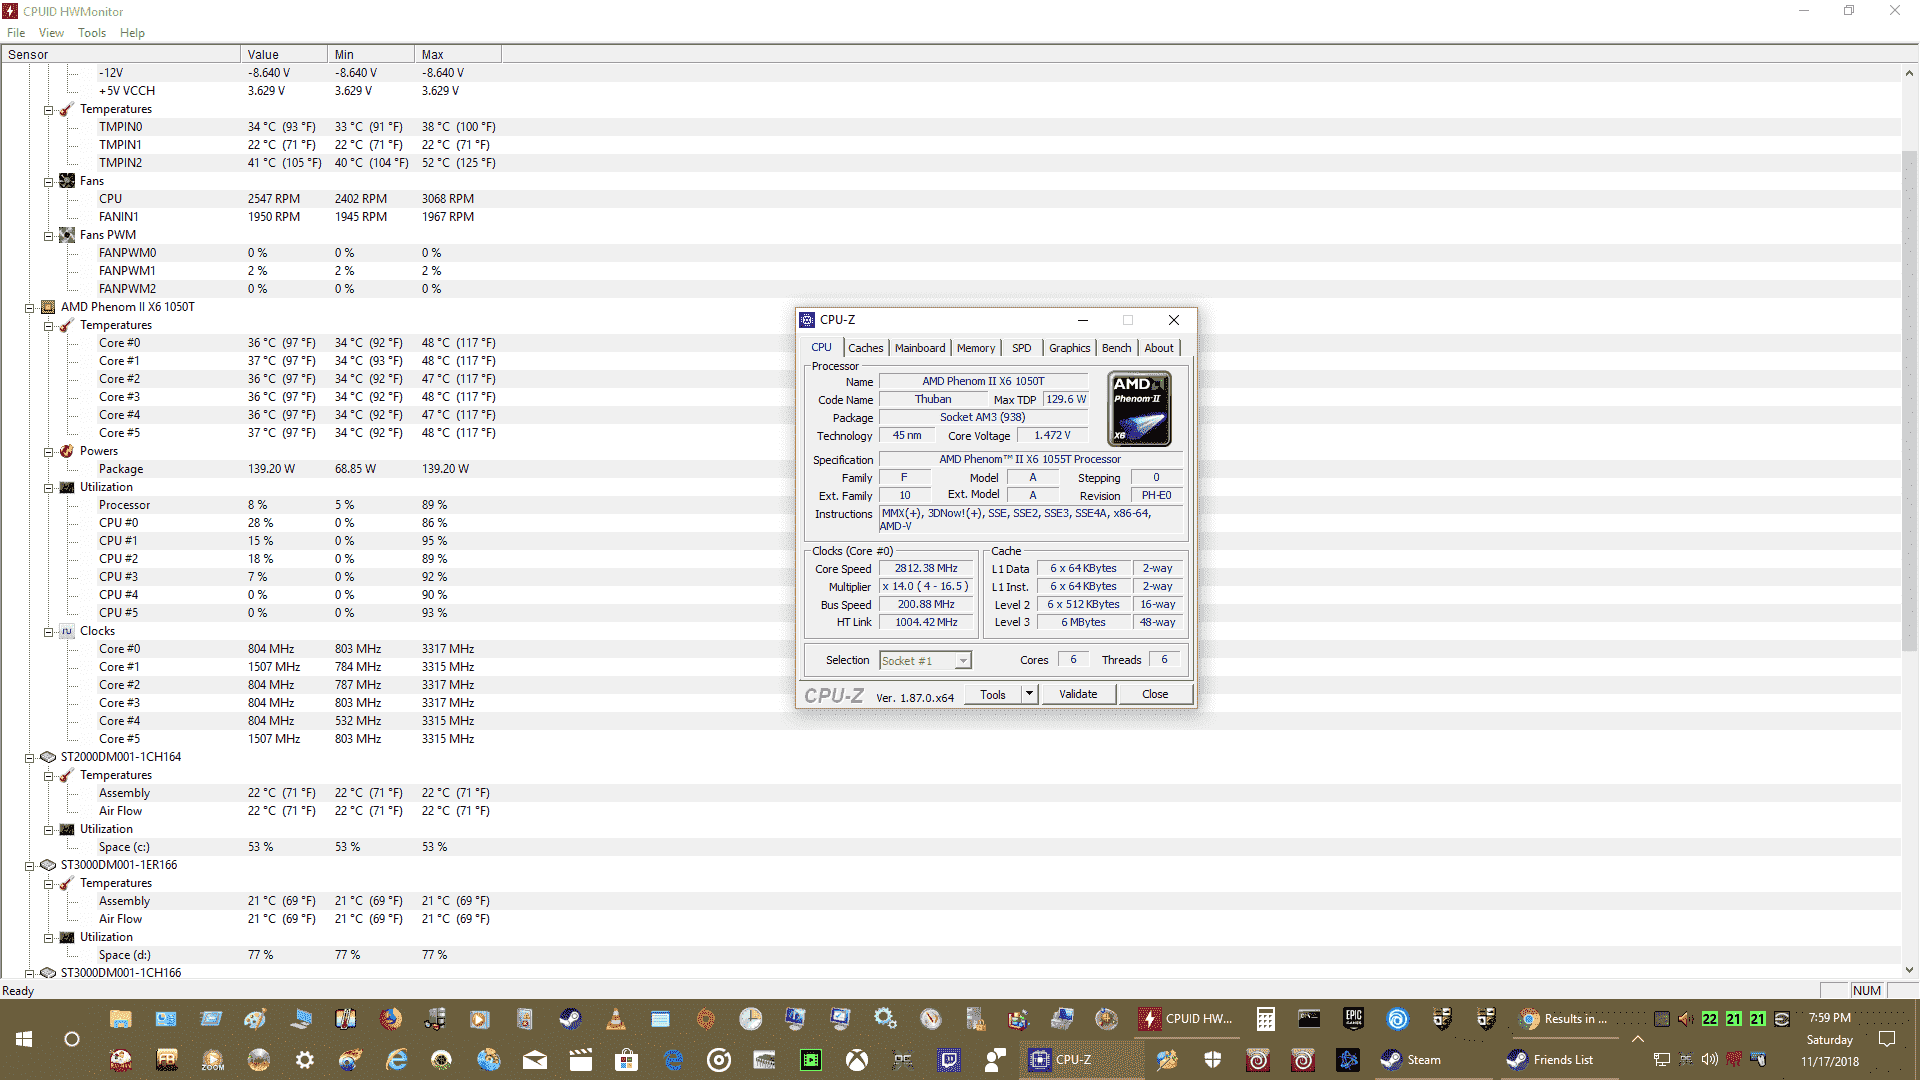This screenshot has height=1080, width=1920.
Task: Collapse the ST3000DM001-1ER166 drive node
Action: click(x=30, y=866)
